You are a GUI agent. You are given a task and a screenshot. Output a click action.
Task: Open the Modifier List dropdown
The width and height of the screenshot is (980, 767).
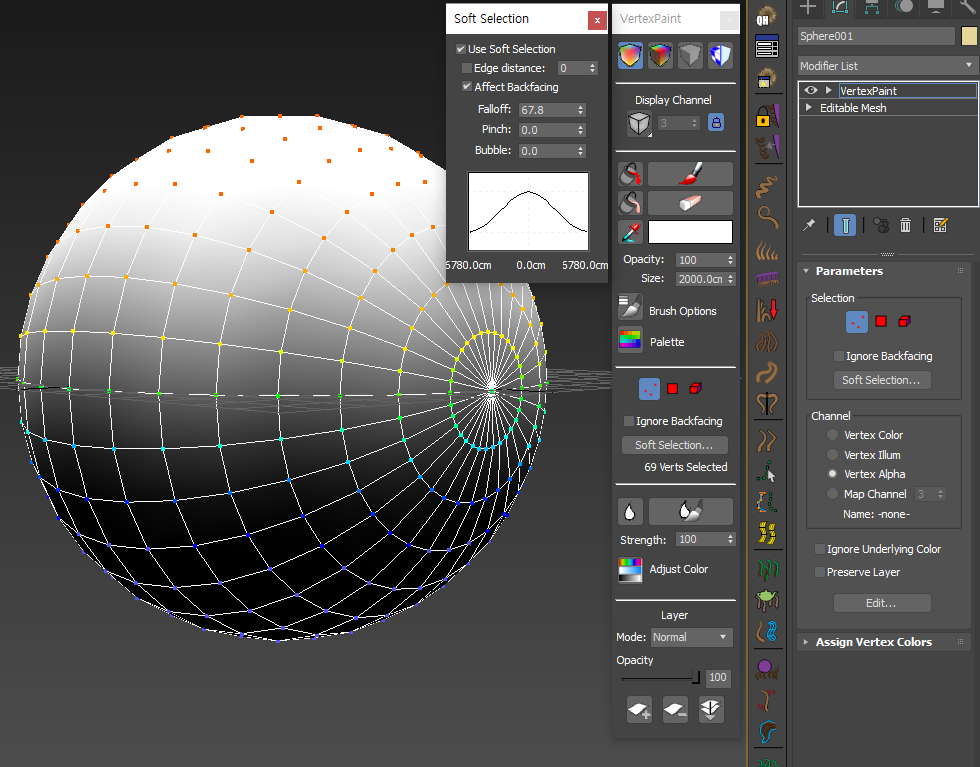point(886,66)
